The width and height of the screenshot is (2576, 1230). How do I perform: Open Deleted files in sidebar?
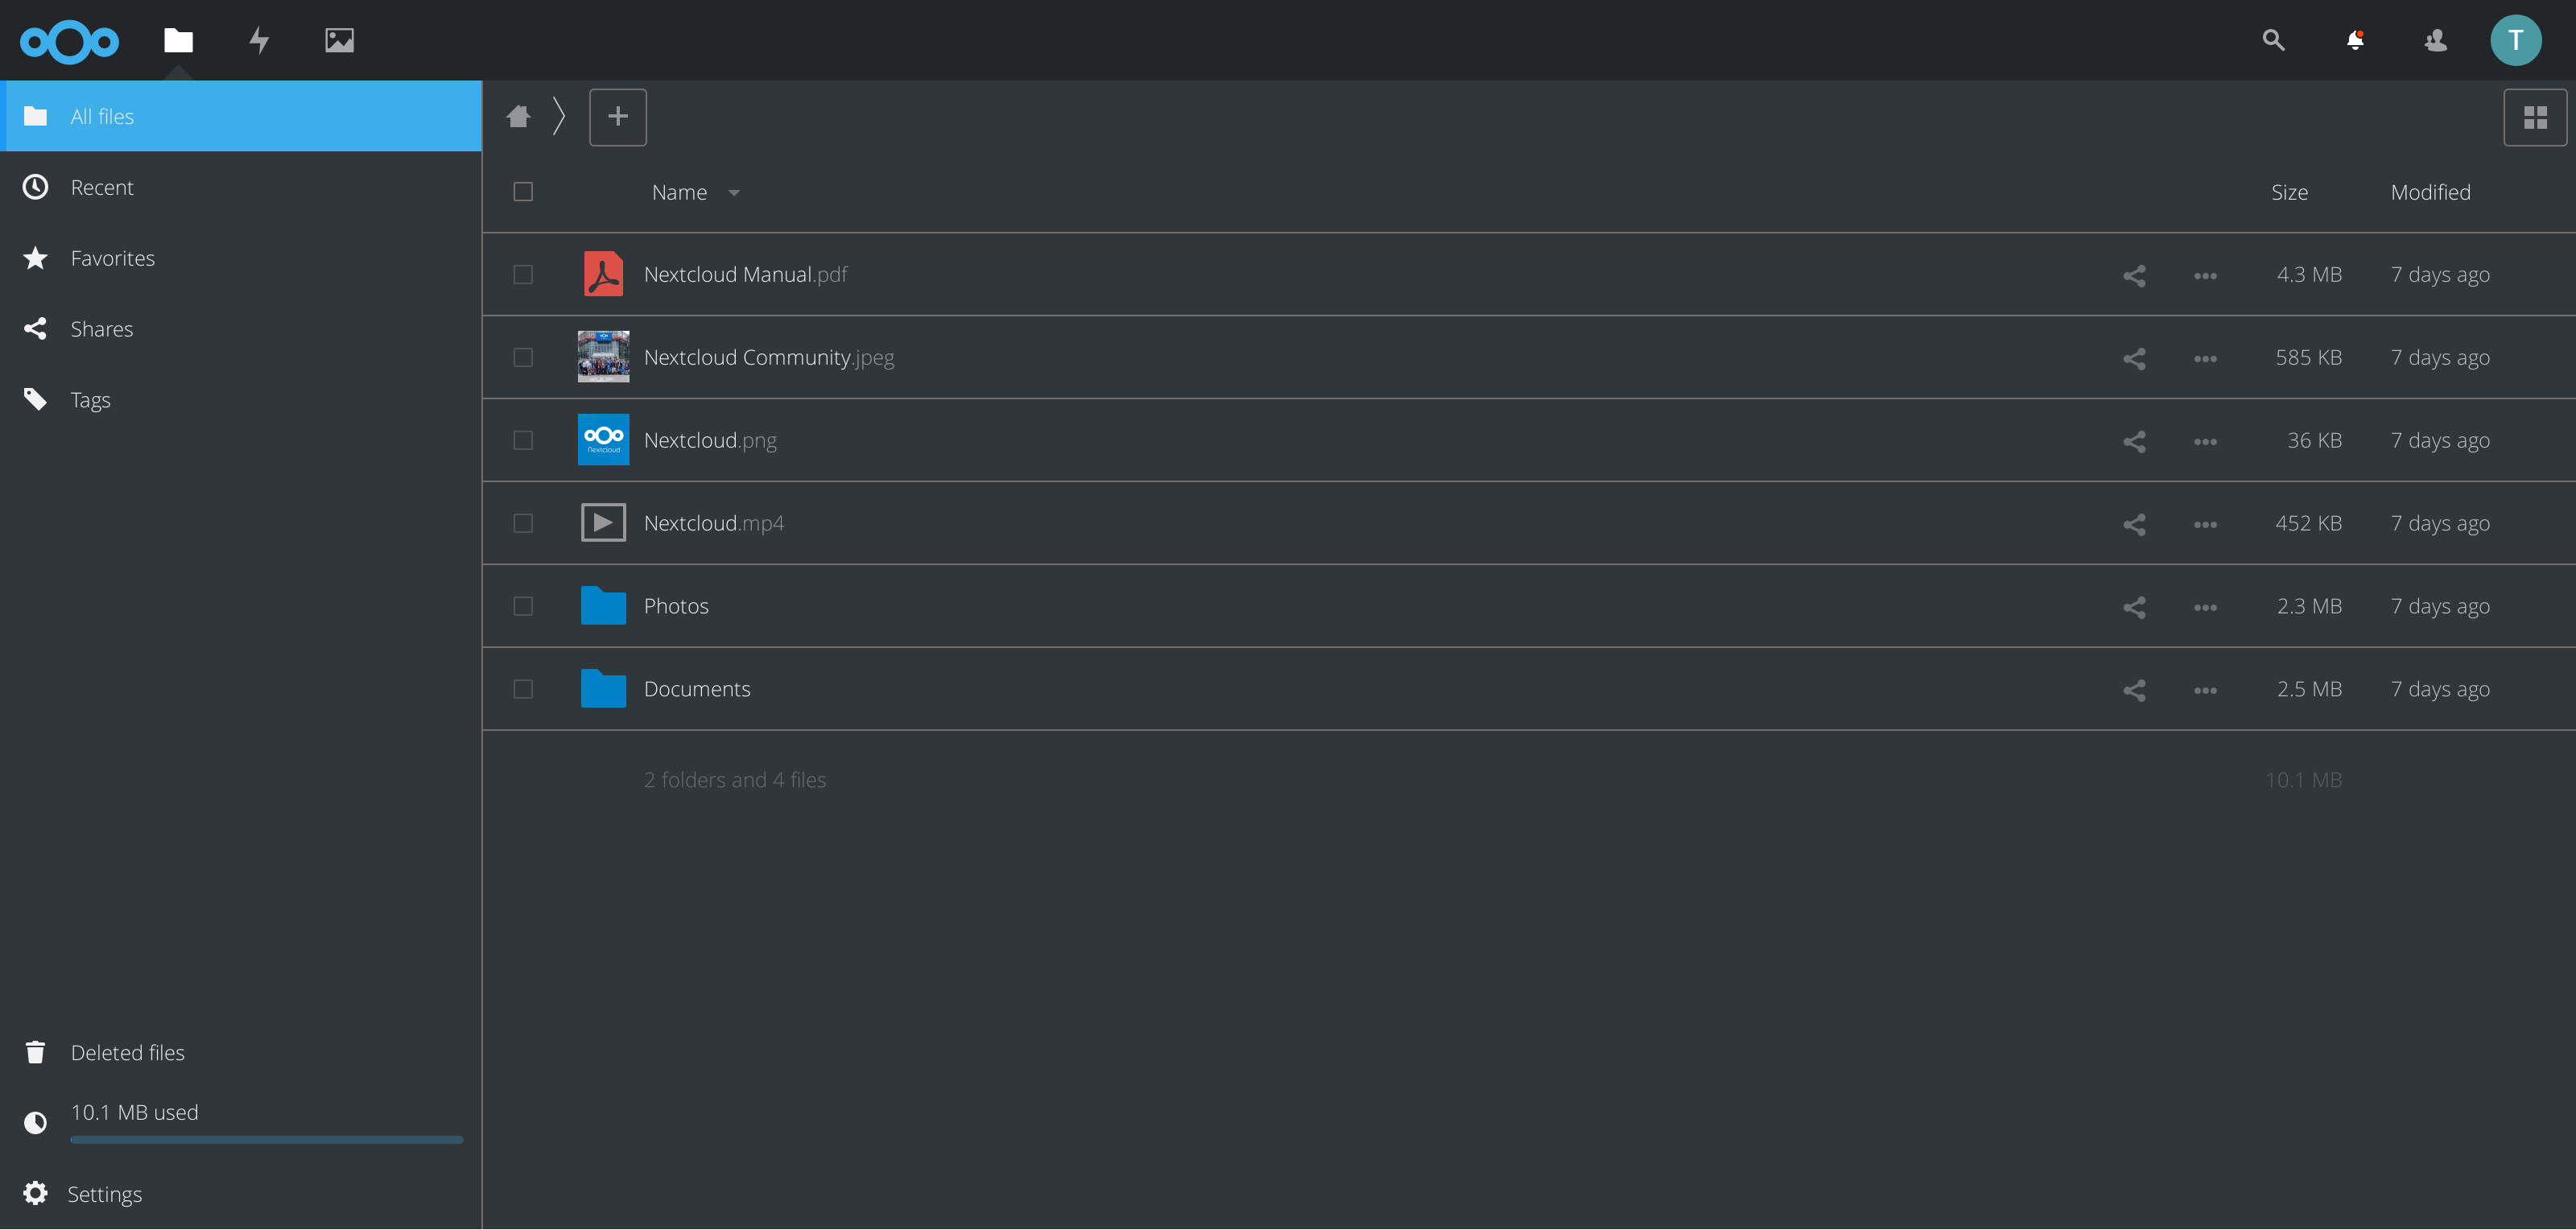pos(241,1053)
